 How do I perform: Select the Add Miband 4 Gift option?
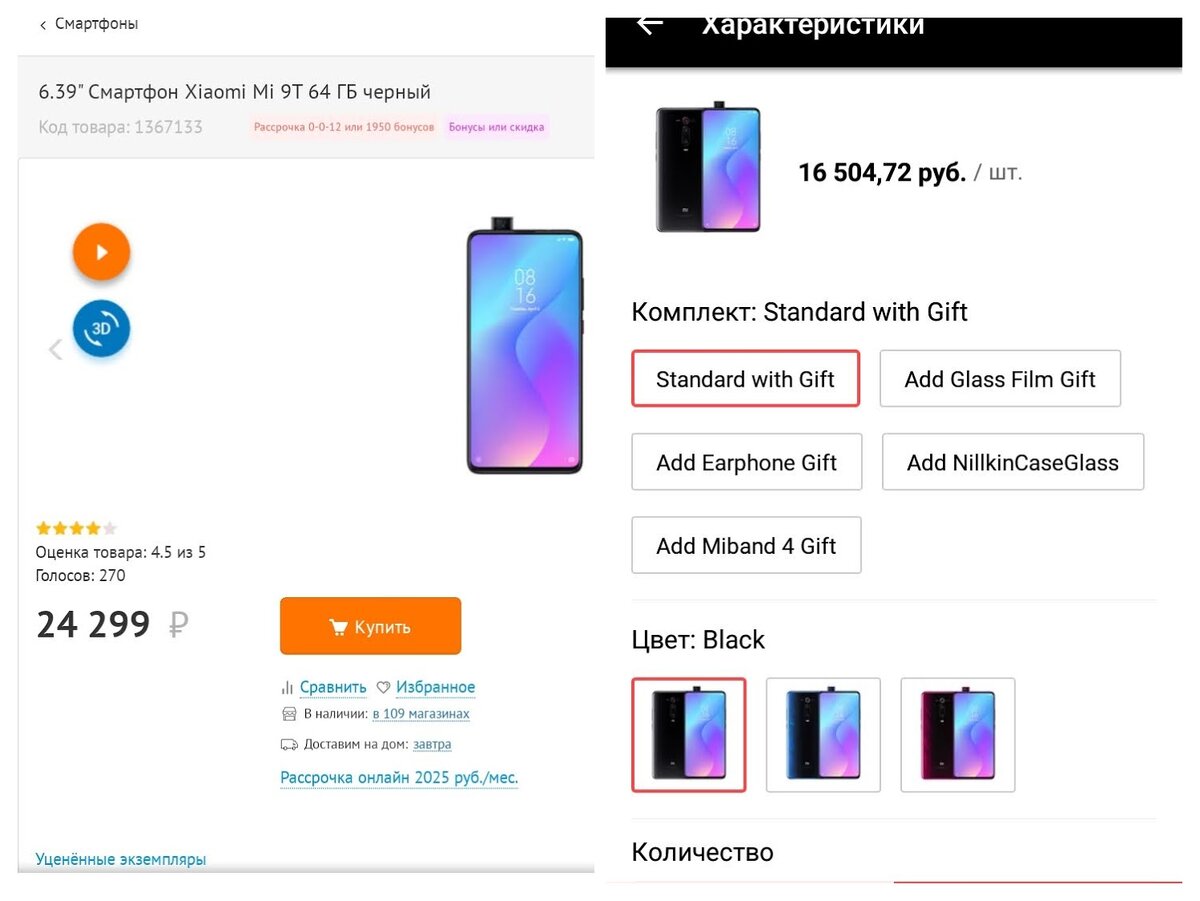746,545
